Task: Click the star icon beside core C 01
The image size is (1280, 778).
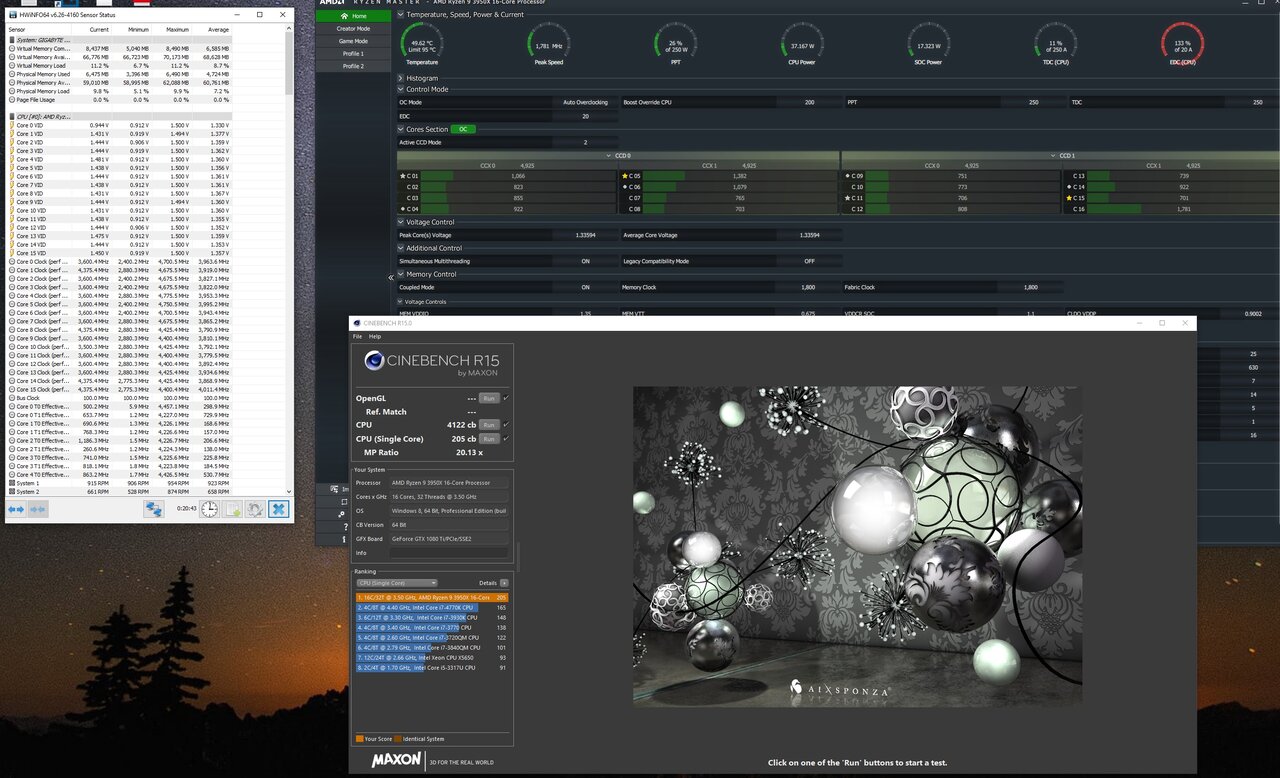Action: 402,176
